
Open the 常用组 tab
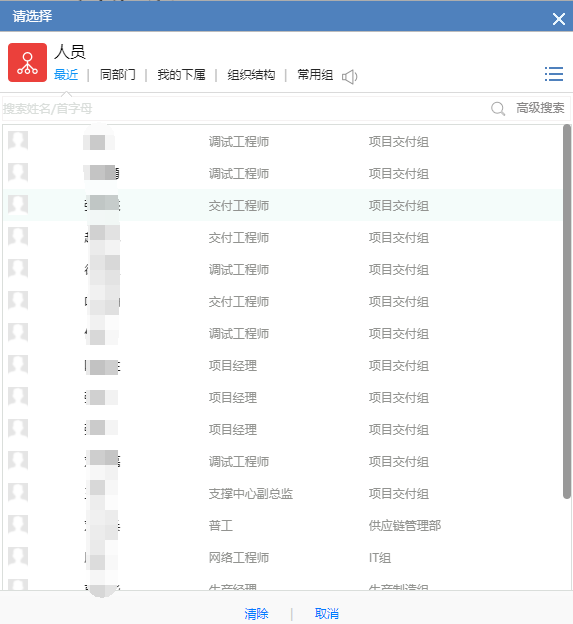[315, 74]
